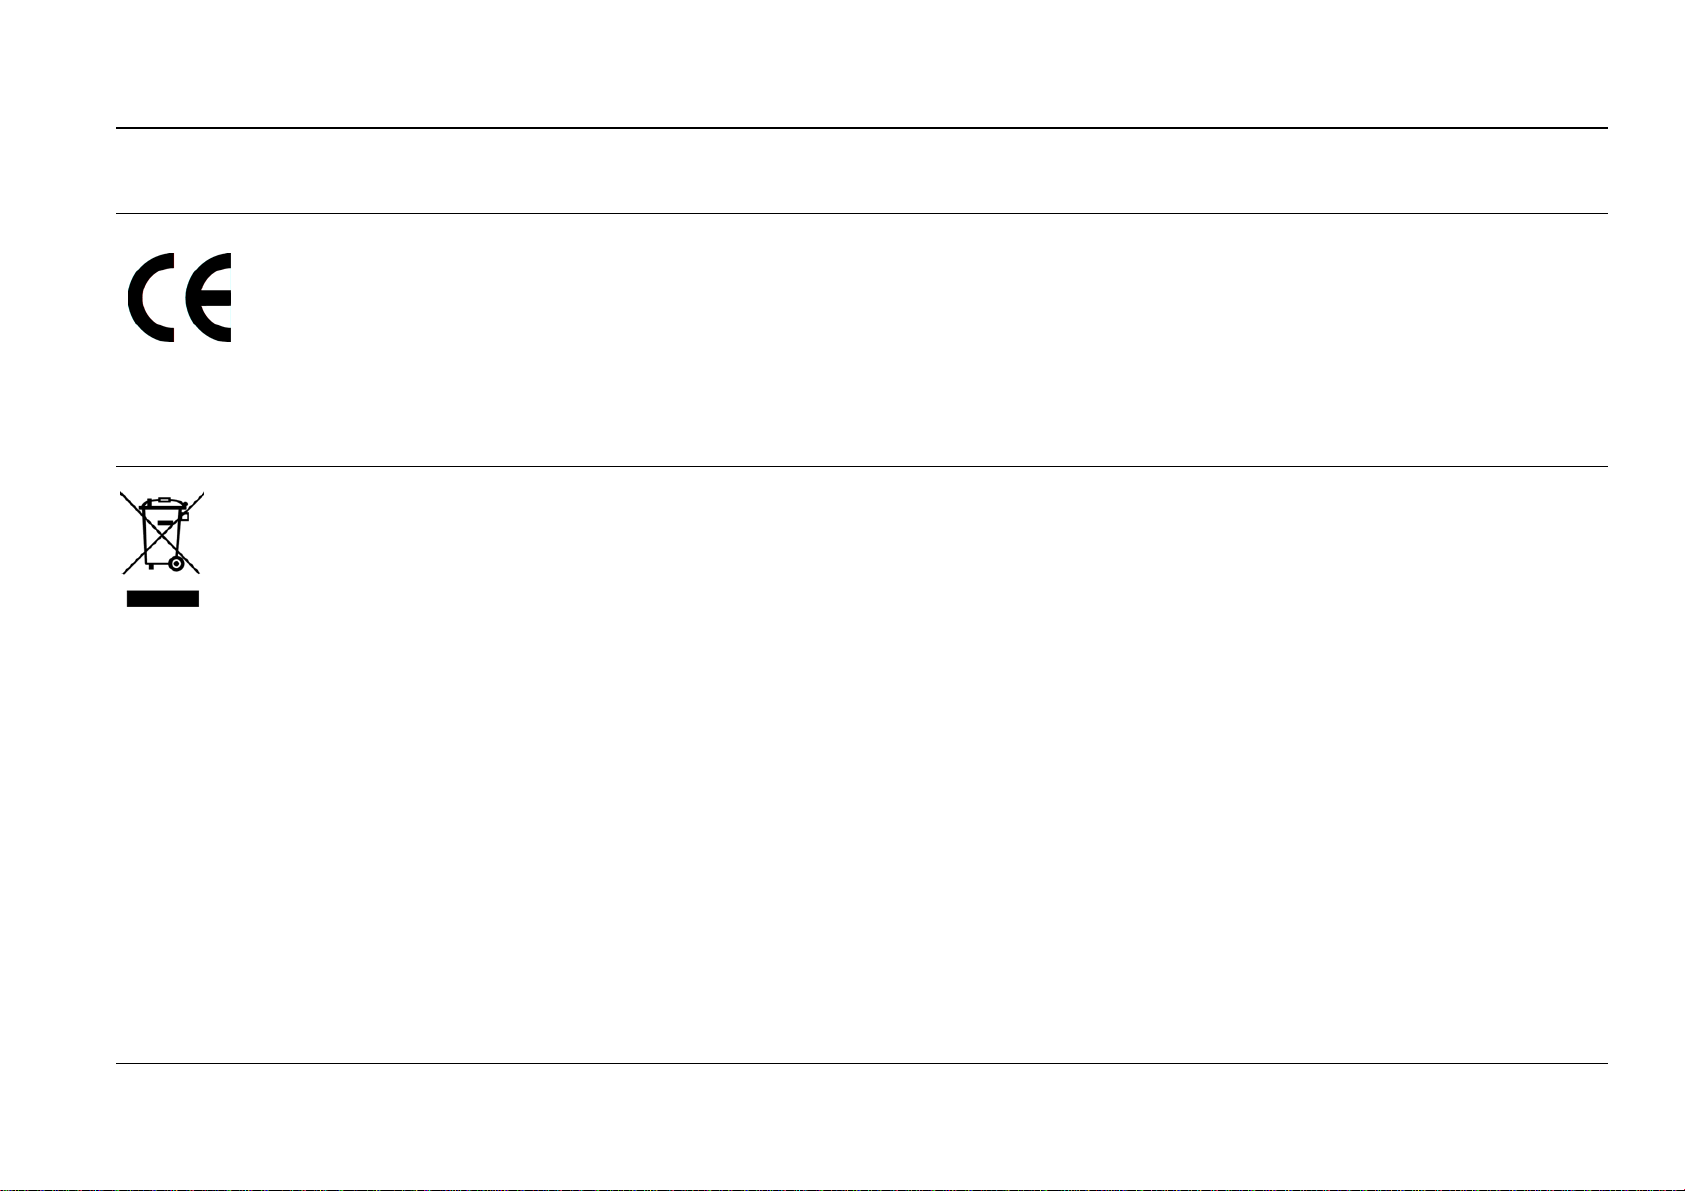1685x1191 pixels.
Task: Click the center of the X over the bin
Action: [162, 532]
